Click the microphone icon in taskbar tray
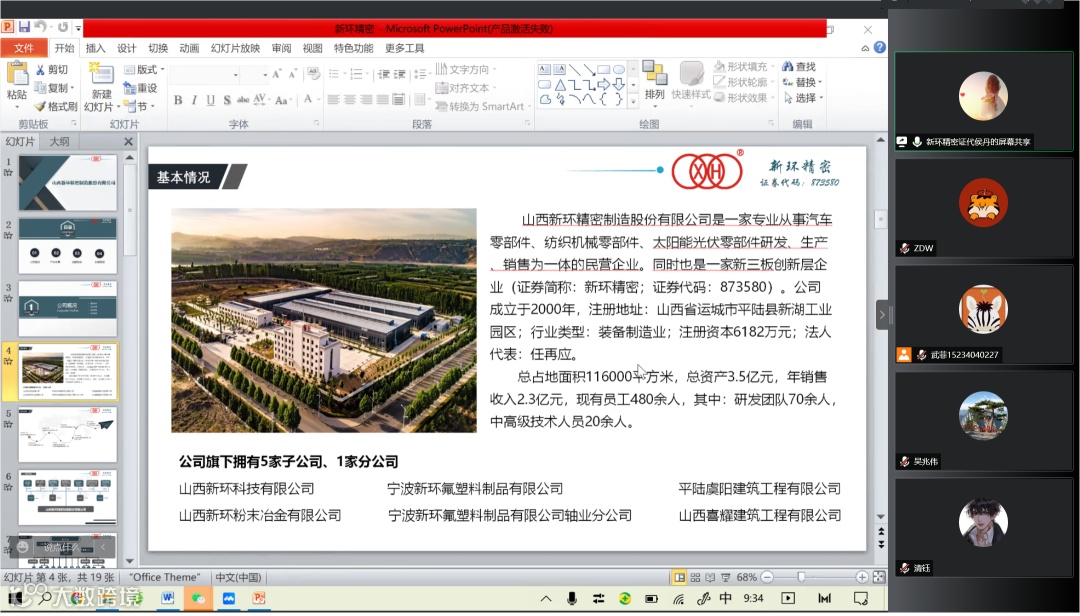Image resolution: width=1080 pixels, height=616 pixels. coord(572,598)
